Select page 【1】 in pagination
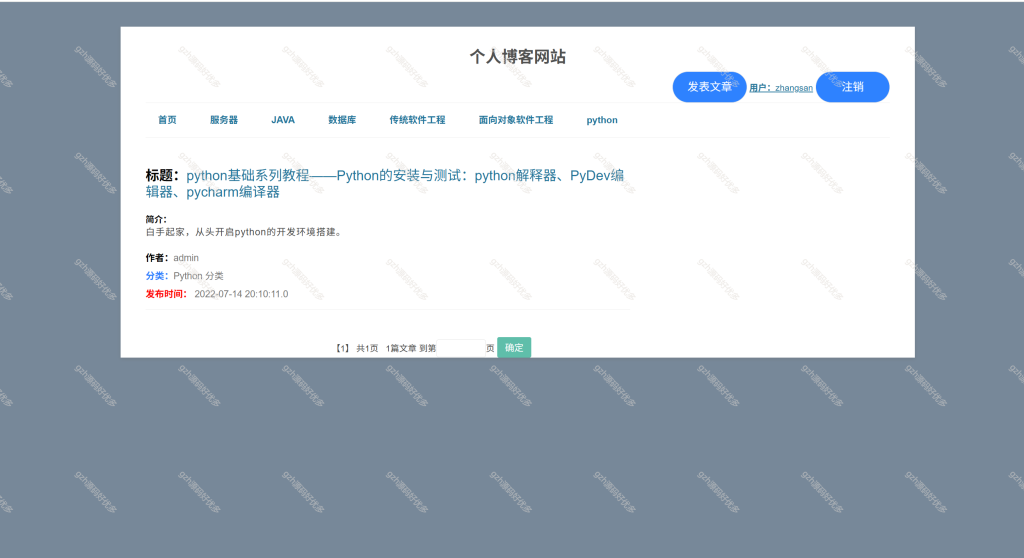This screenshot has width=1024, height=558. 343,348
